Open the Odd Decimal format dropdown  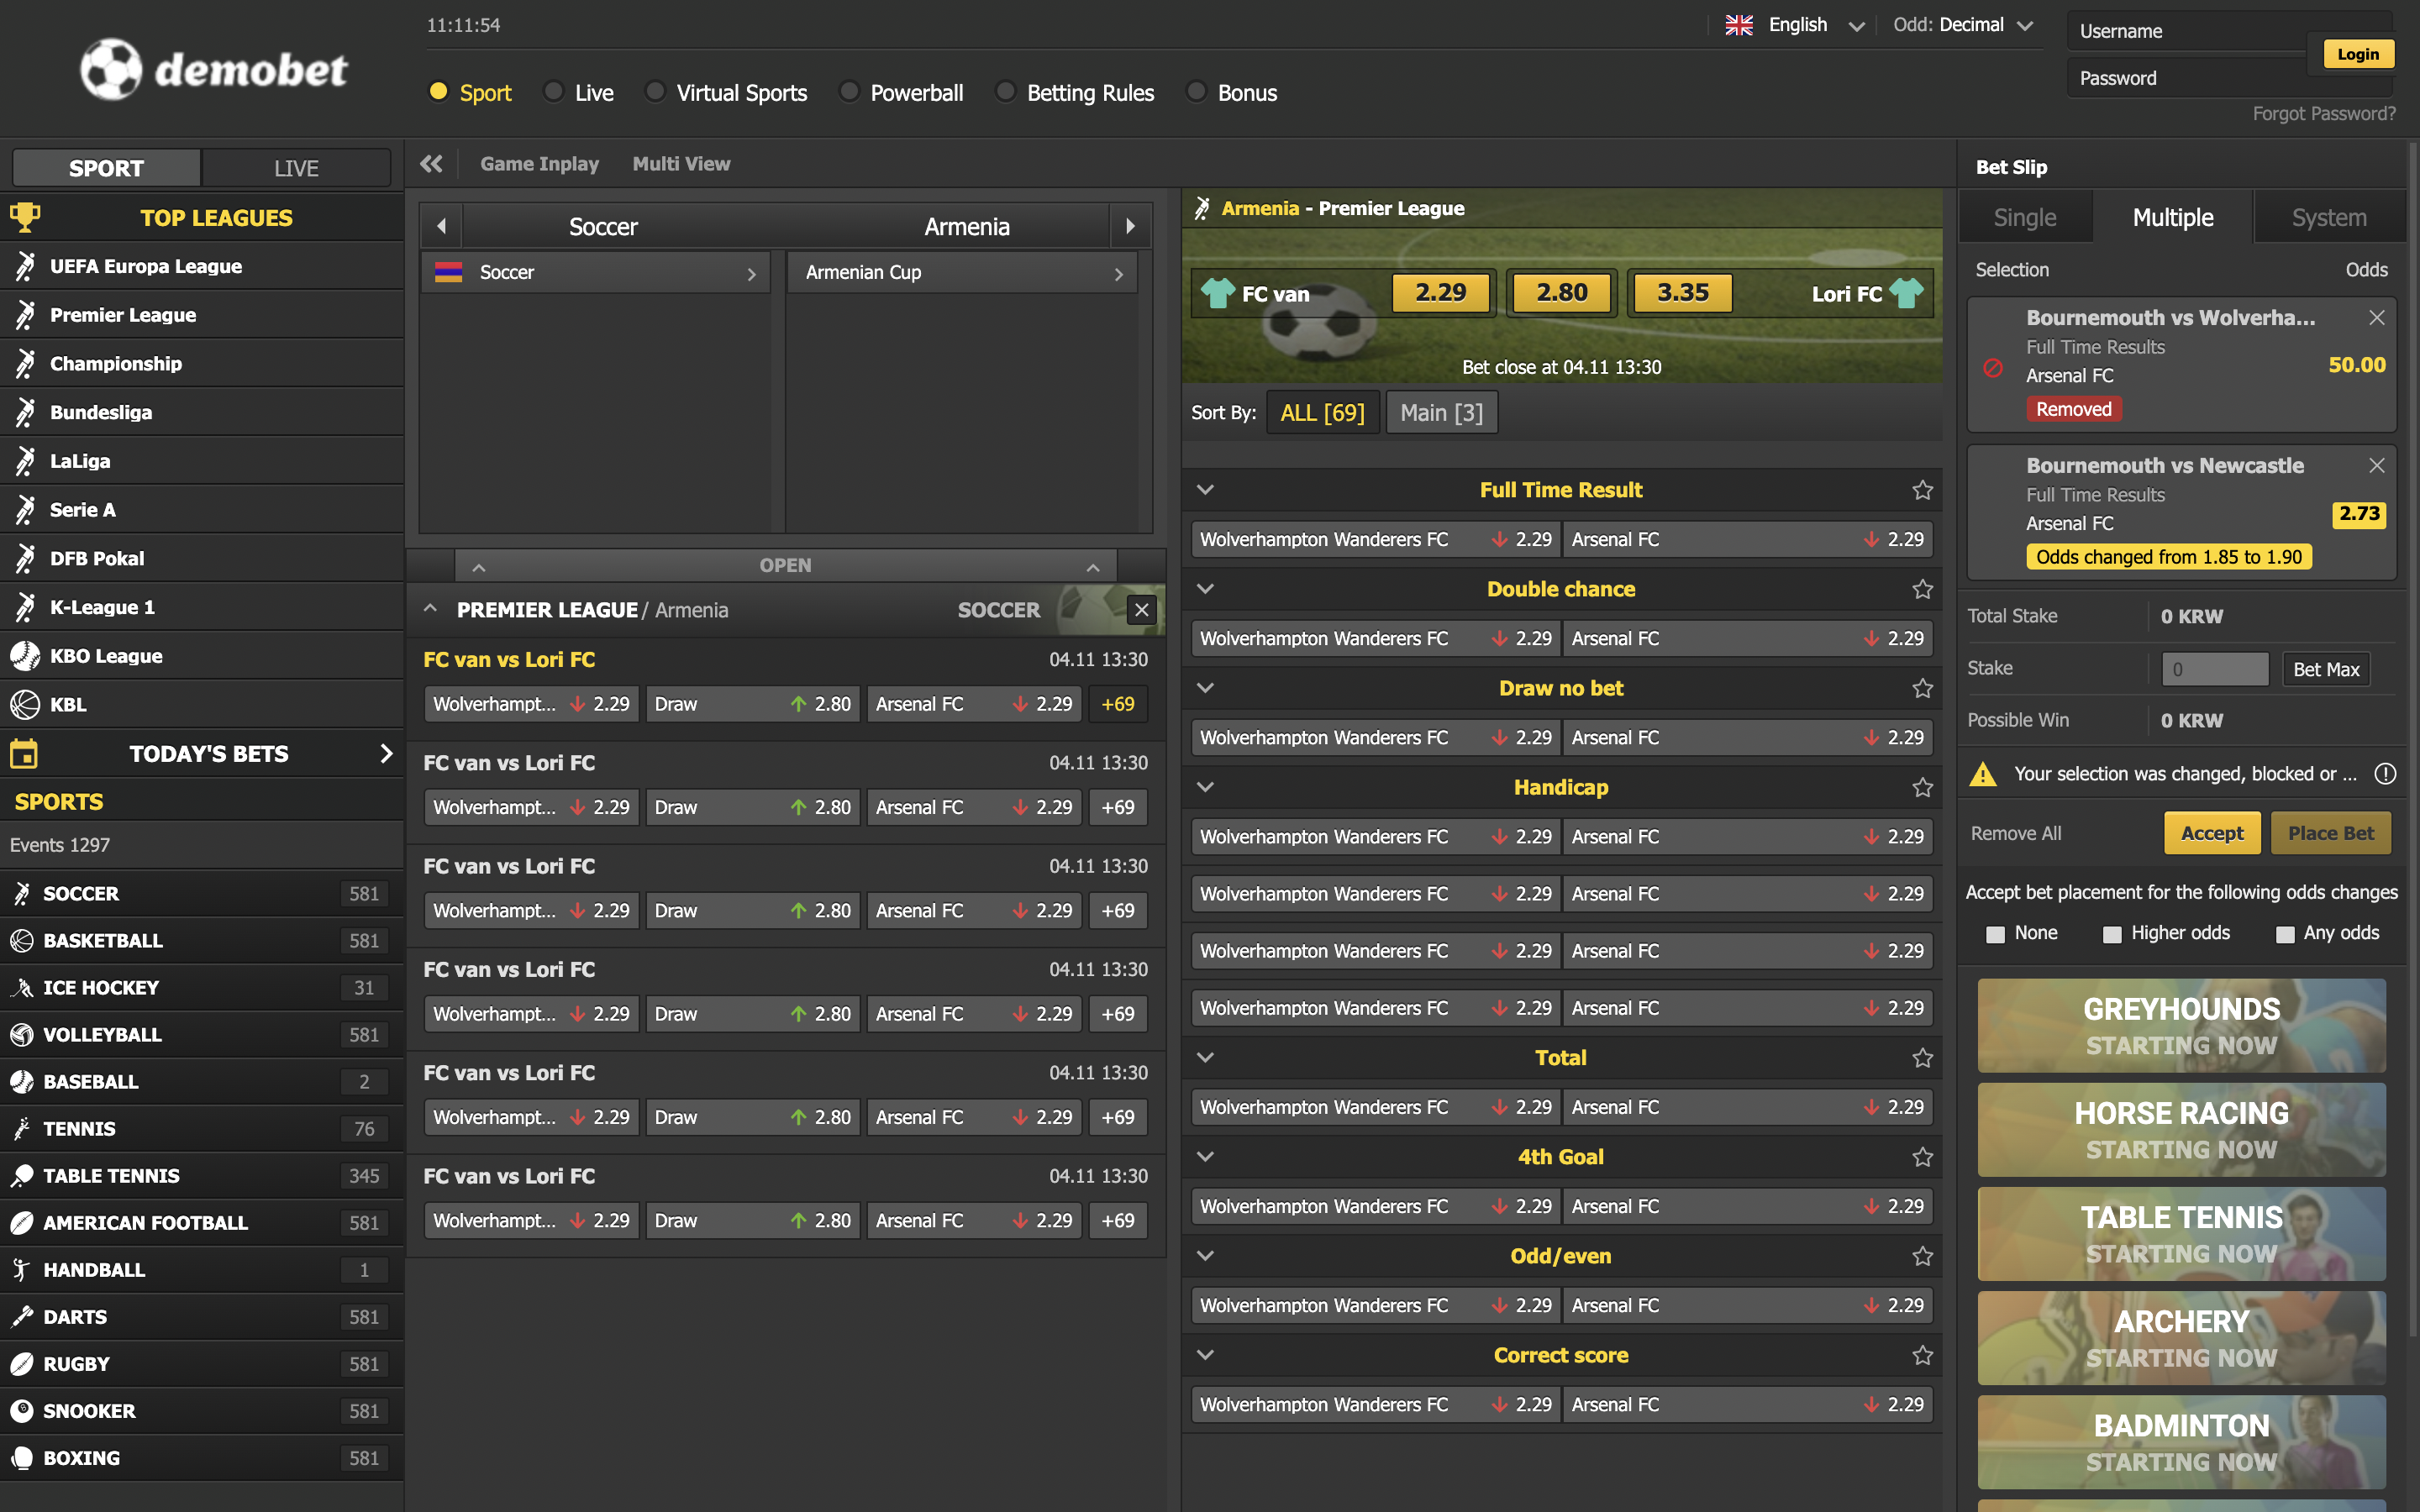1963,25
